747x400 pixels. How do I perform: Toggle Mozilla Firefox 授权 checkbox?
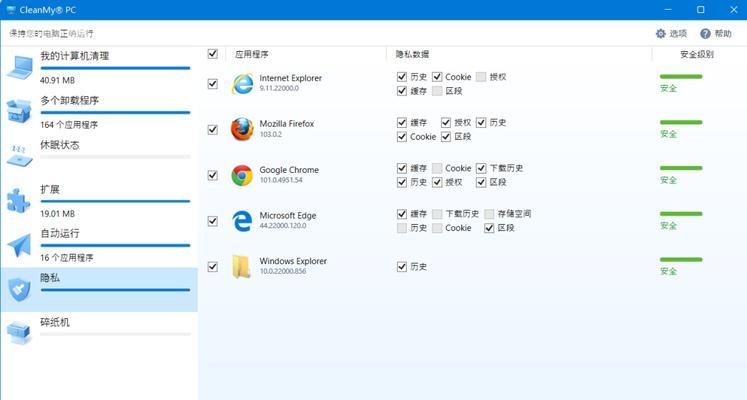tap(446, 122)
